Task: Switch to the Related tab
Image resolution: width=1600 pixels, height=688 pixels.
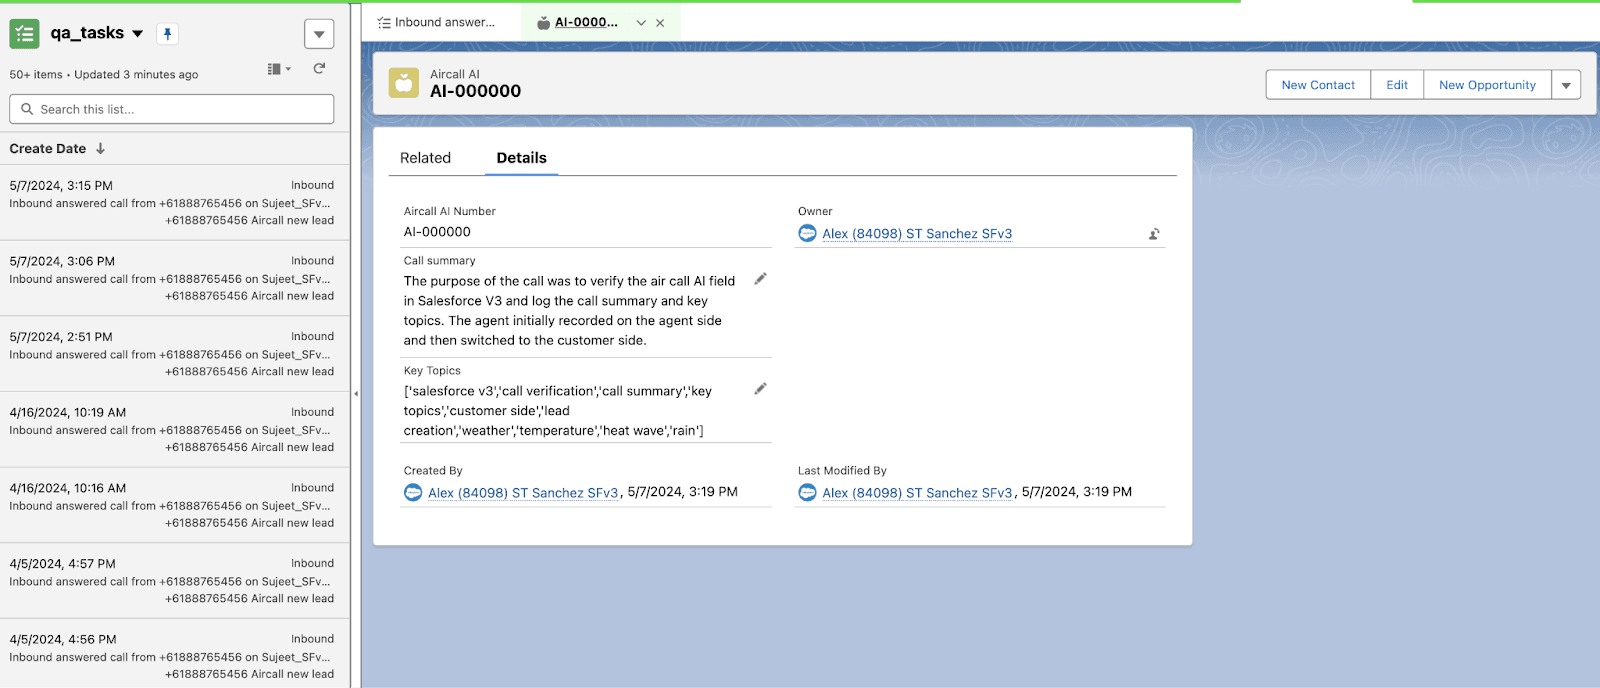Action: (x=425, y=158)
